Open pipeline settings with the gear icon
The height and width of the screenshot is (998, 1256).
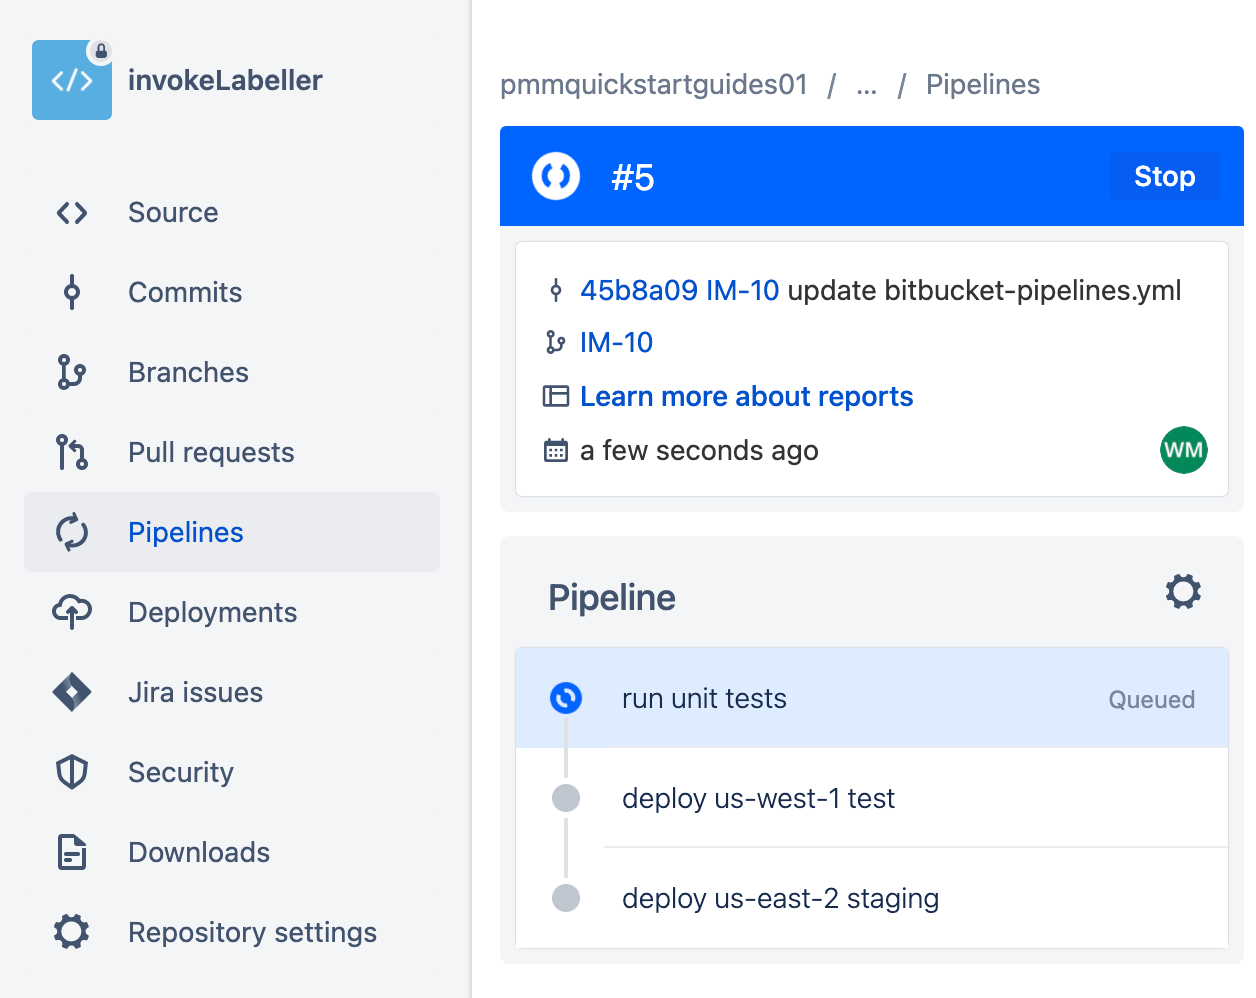coord(1183,591)
